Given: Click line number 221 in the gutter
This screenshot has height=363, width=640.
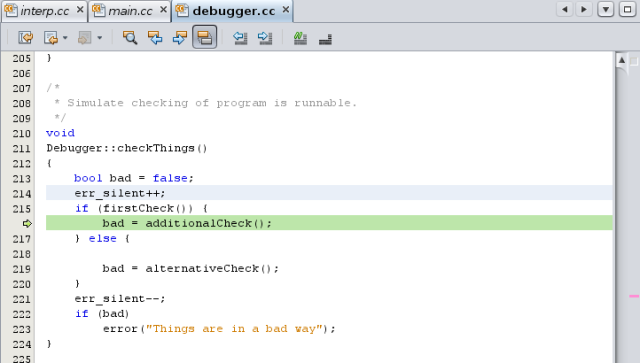Looking at the screenshot, I should pyautogui.click(x=22, y=299).
